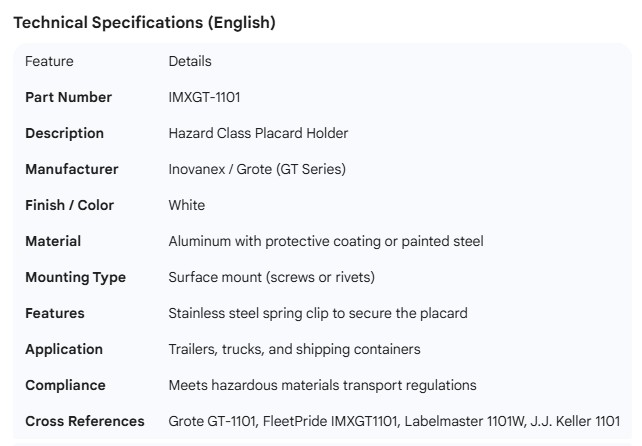
Task: Click the Technical Specifications (English) heading
Action: point(144,22)
